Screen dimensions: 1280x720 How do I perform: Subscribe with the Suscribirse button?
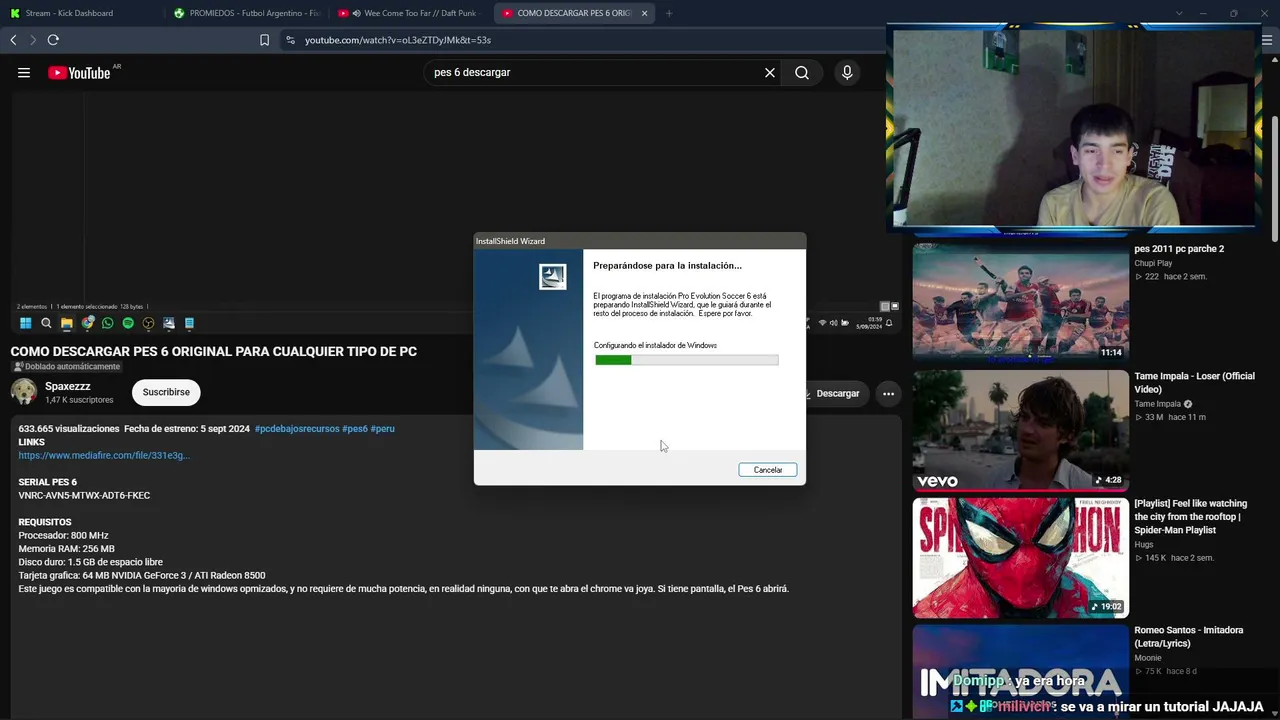click(x=166, y=393)
